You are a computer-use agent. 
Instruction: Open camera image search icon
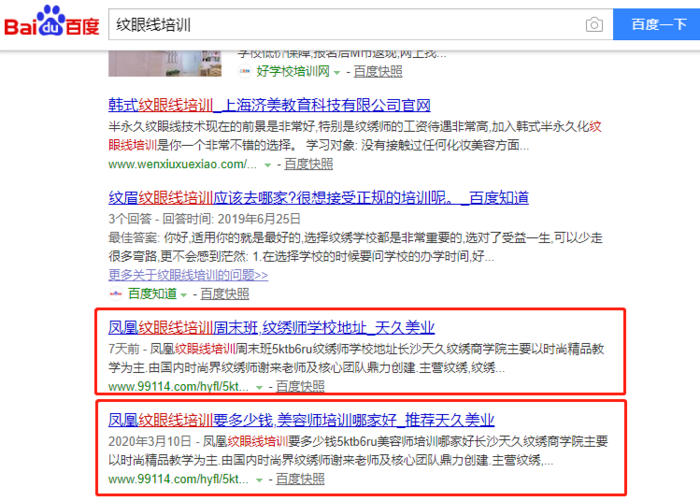point(594,25)
